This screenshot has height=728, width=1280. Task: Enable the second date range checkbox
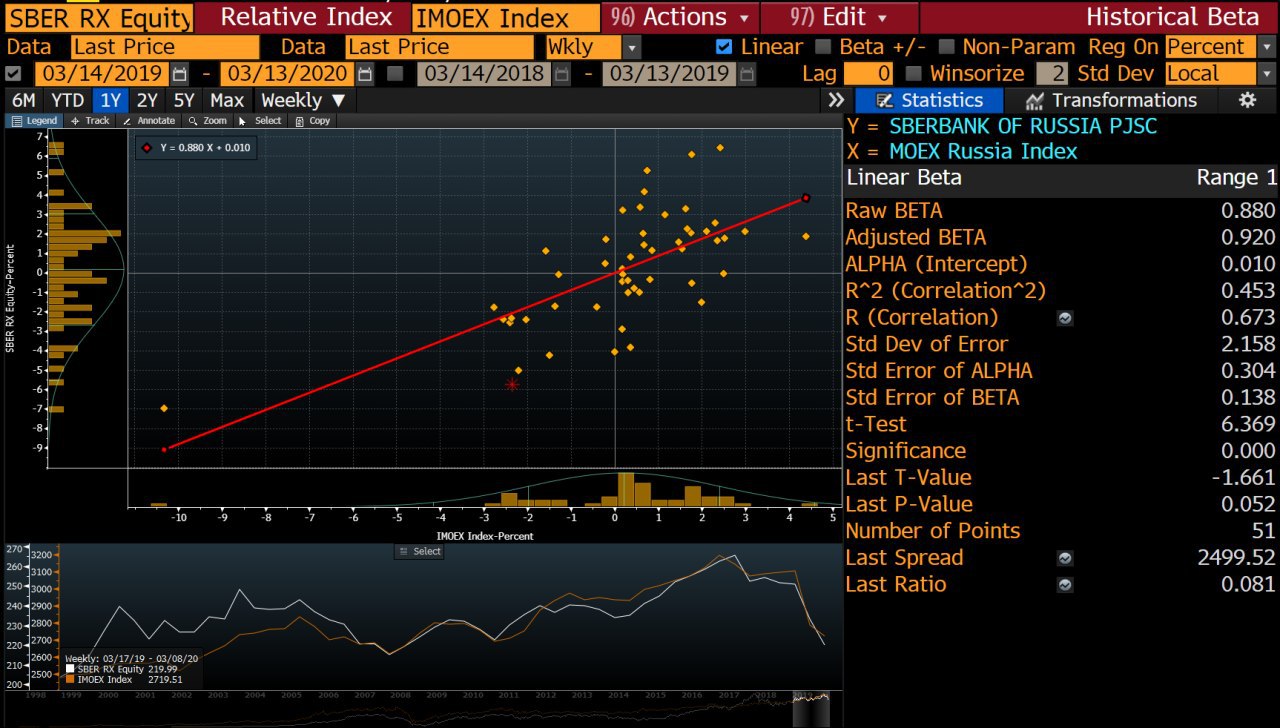(x=396, y=73)
